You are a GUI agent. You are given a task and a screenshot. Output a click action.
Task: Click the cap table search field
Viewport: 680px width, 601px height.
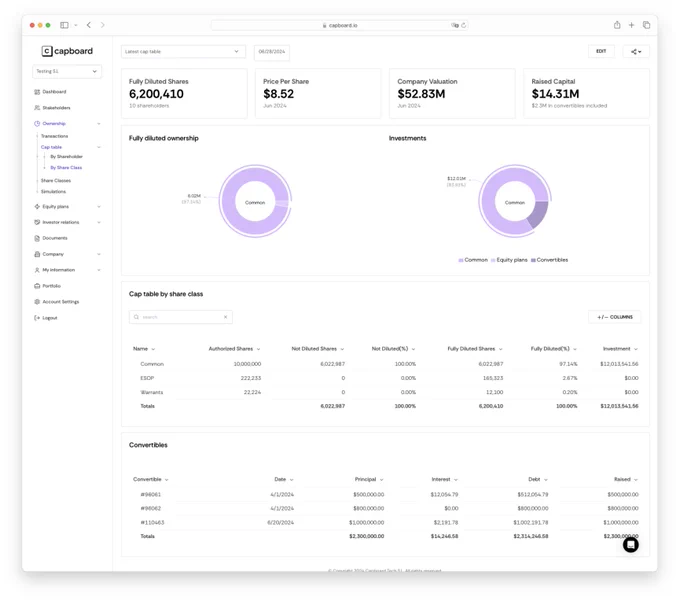pyautogui.click(x=180, y=317)
